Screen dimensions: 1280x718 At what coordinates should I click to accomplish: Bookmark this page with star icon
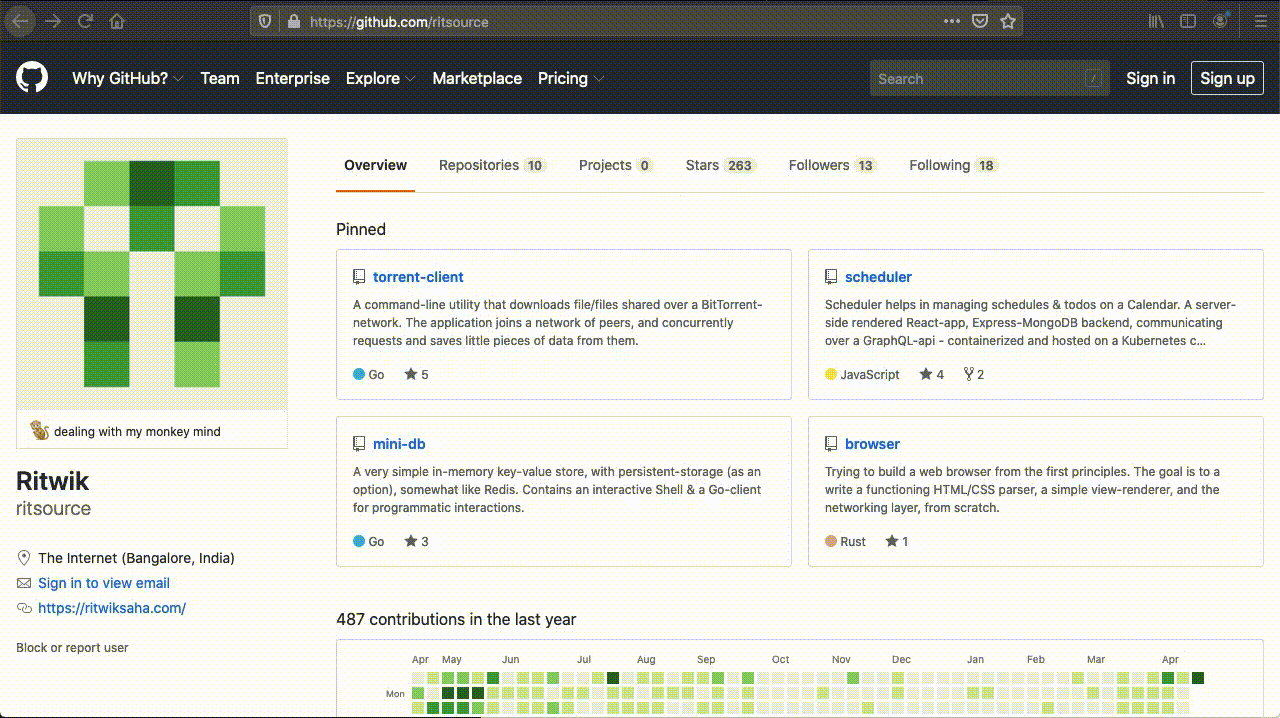1008,21
